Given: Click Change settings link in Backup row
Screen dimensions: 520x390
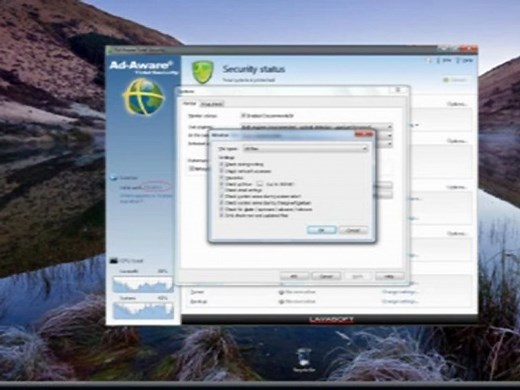Looking at the screenshot, I should click(399, 301).
